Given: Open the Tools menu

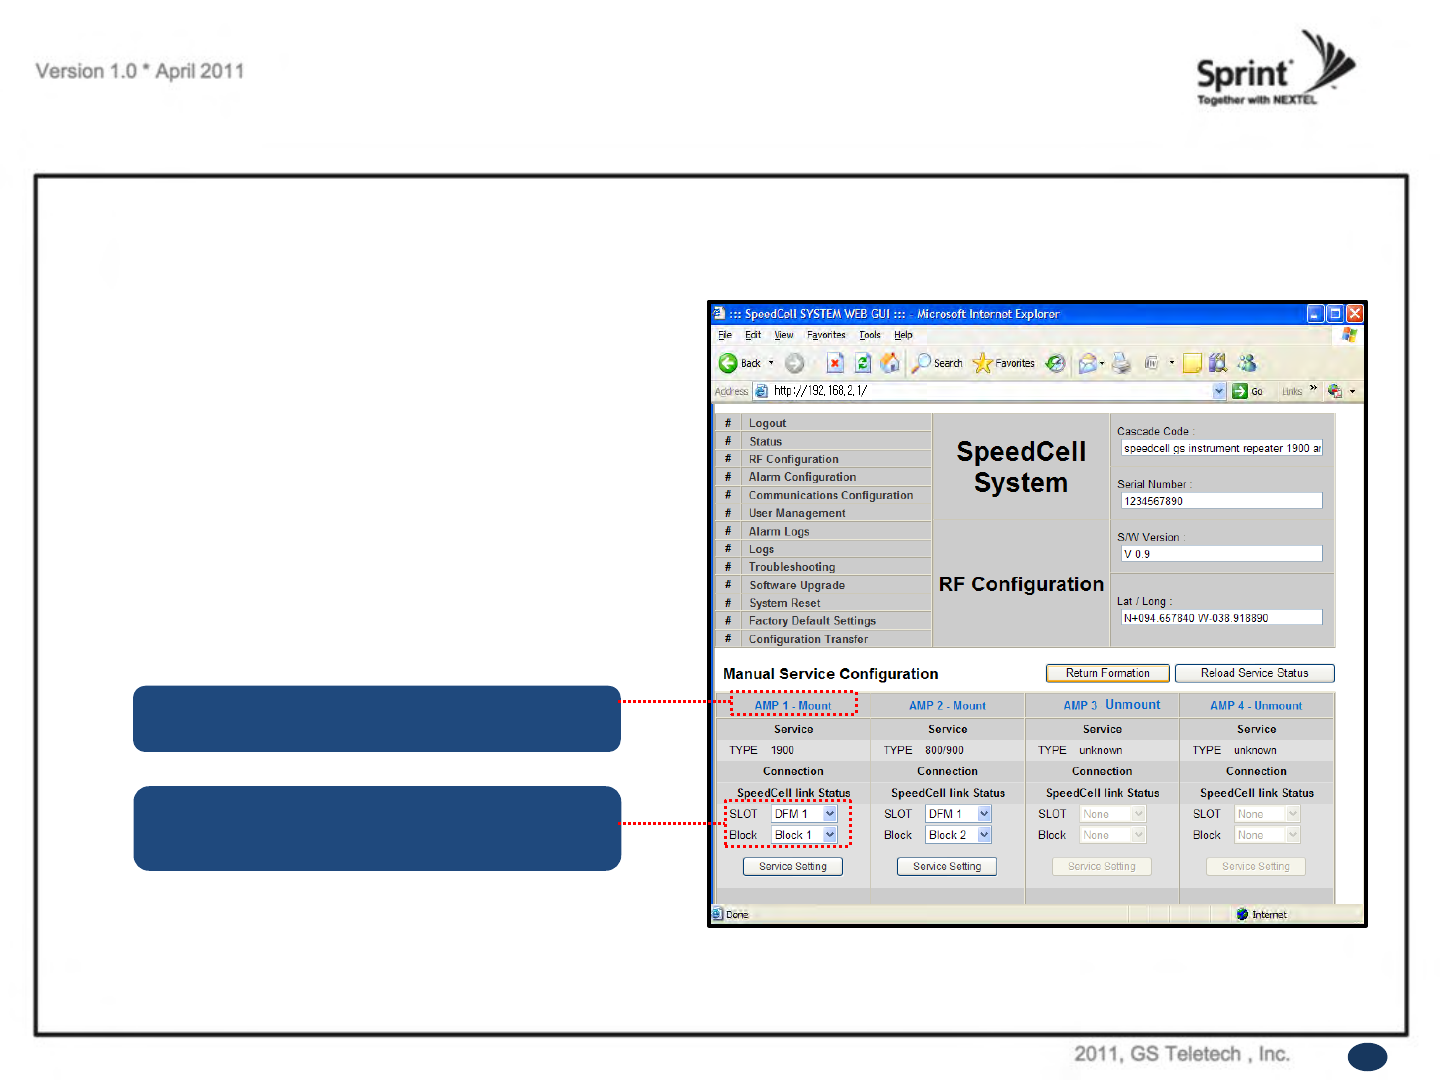Looking at the screenshot, I should [870, 335].
